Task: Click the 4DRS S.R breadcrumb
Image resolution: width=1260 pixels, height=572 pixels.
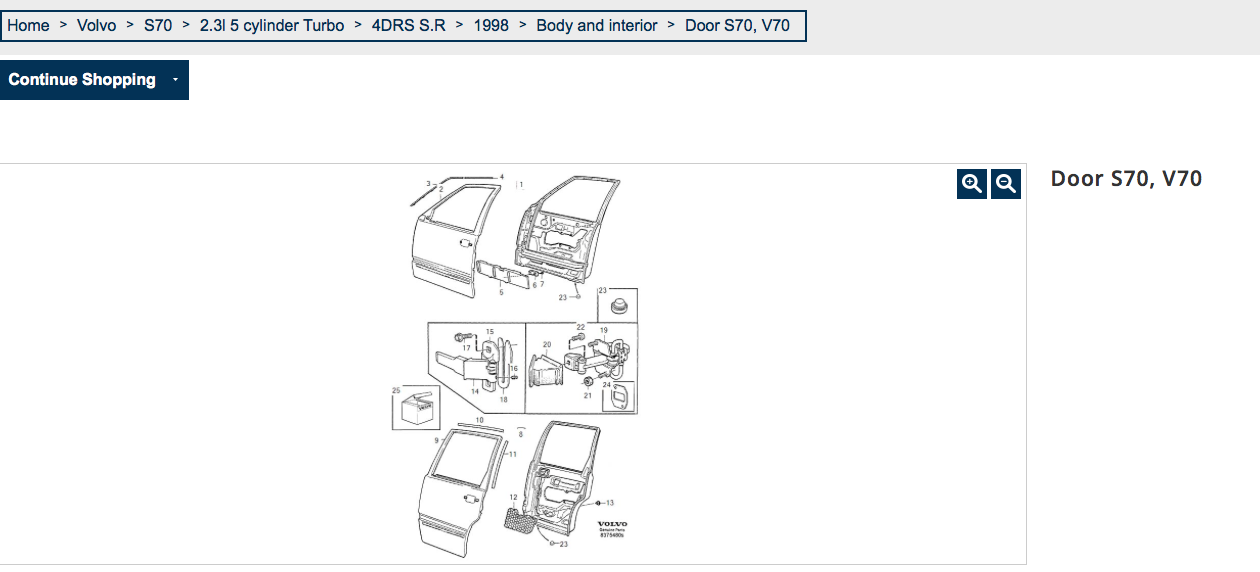Action: click(409, 26)
